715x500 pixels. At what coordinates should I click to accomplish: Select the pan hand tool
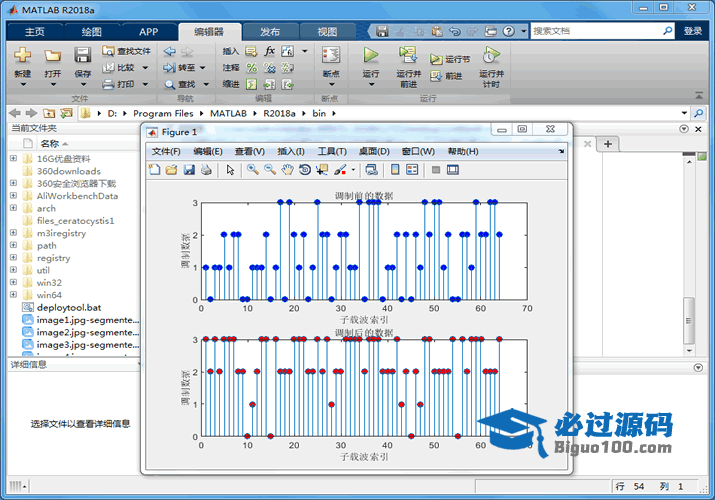pyautogui.click(x=287, y=170)
